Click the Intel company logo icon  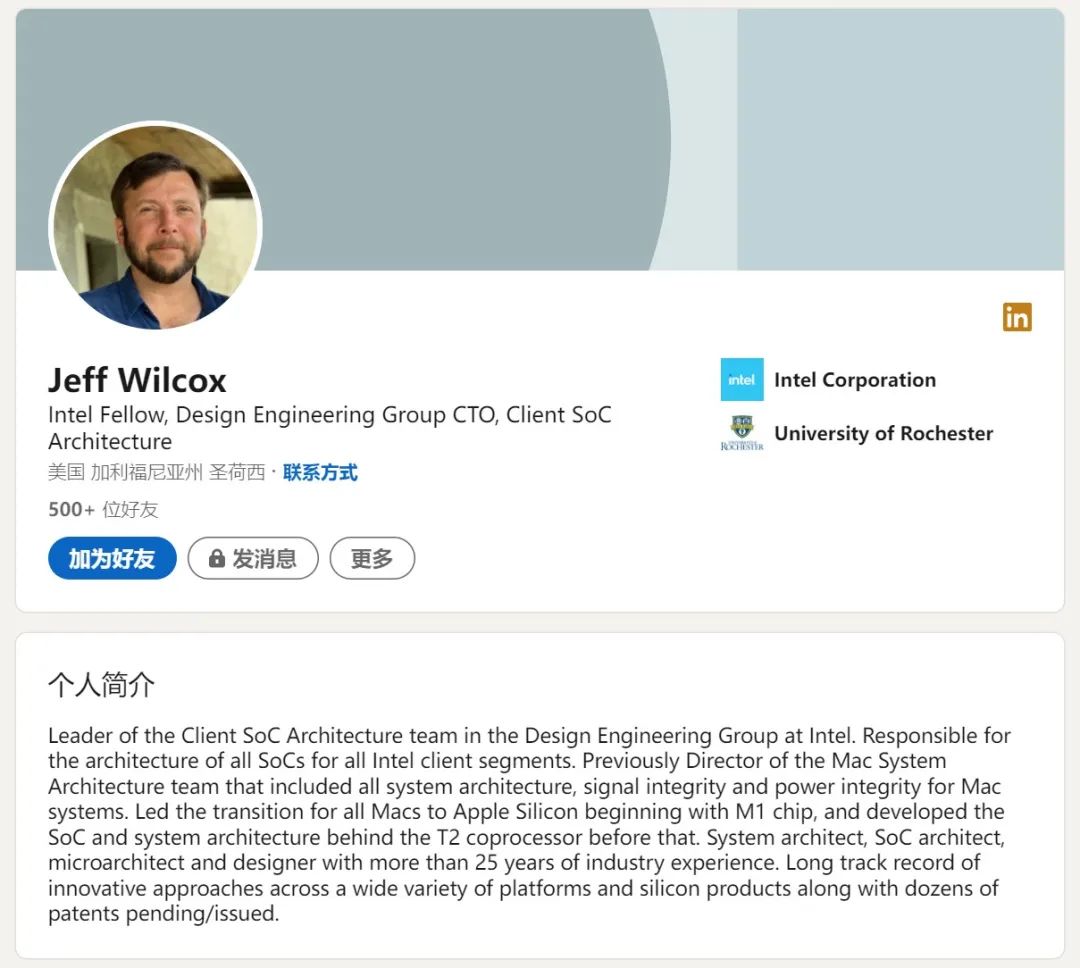click(x=741, y=380)
